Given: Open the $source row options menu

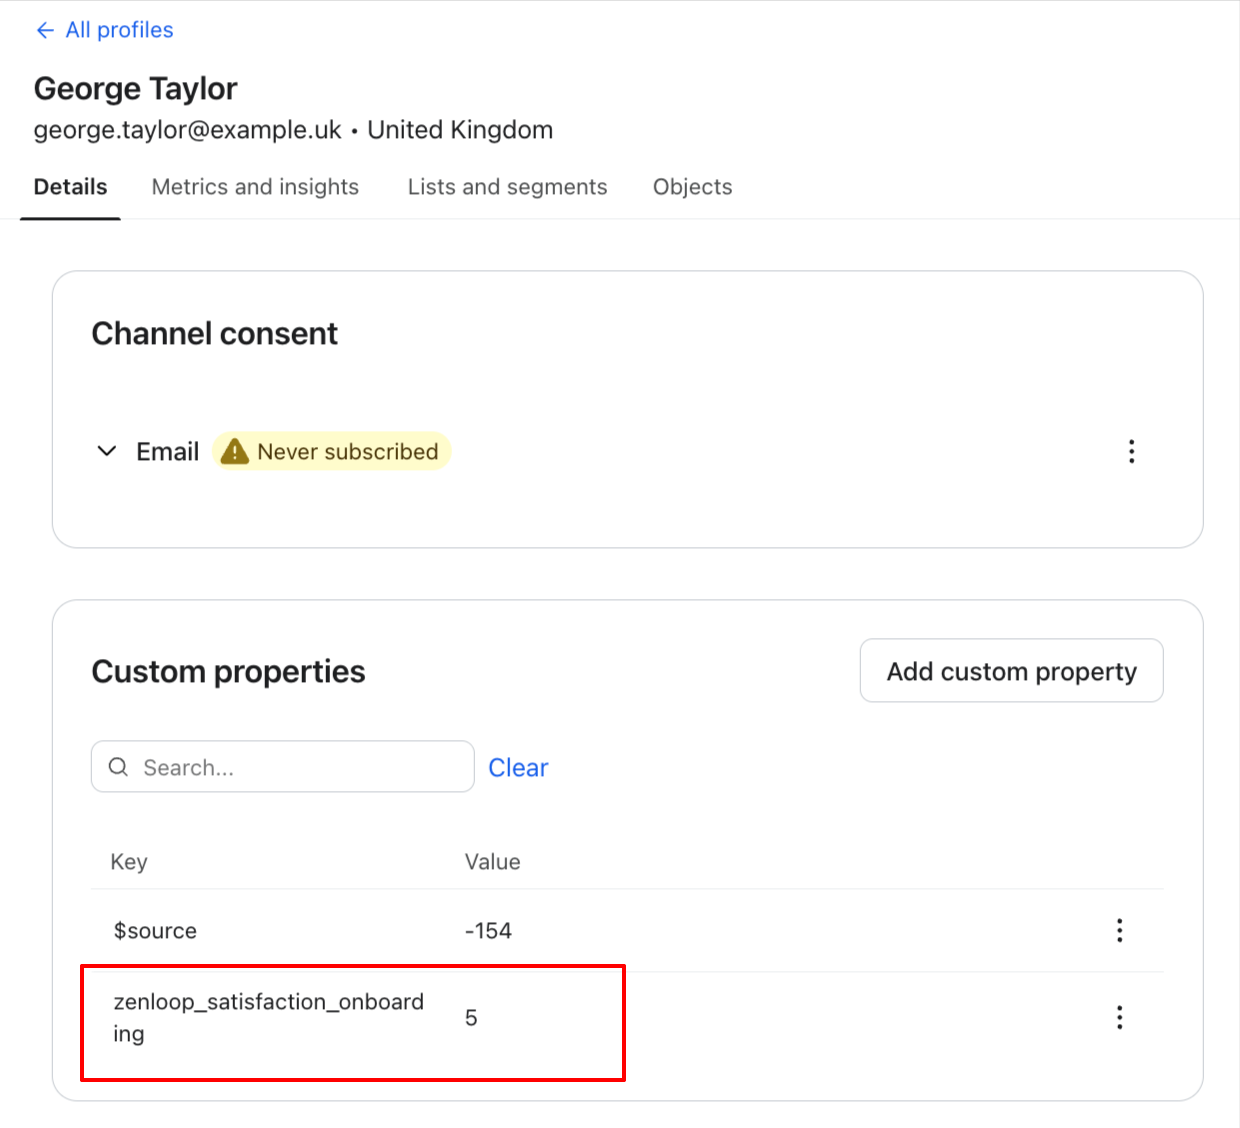Looking at the screenshot, I should pyautogui.click(x=1119, y=930).
